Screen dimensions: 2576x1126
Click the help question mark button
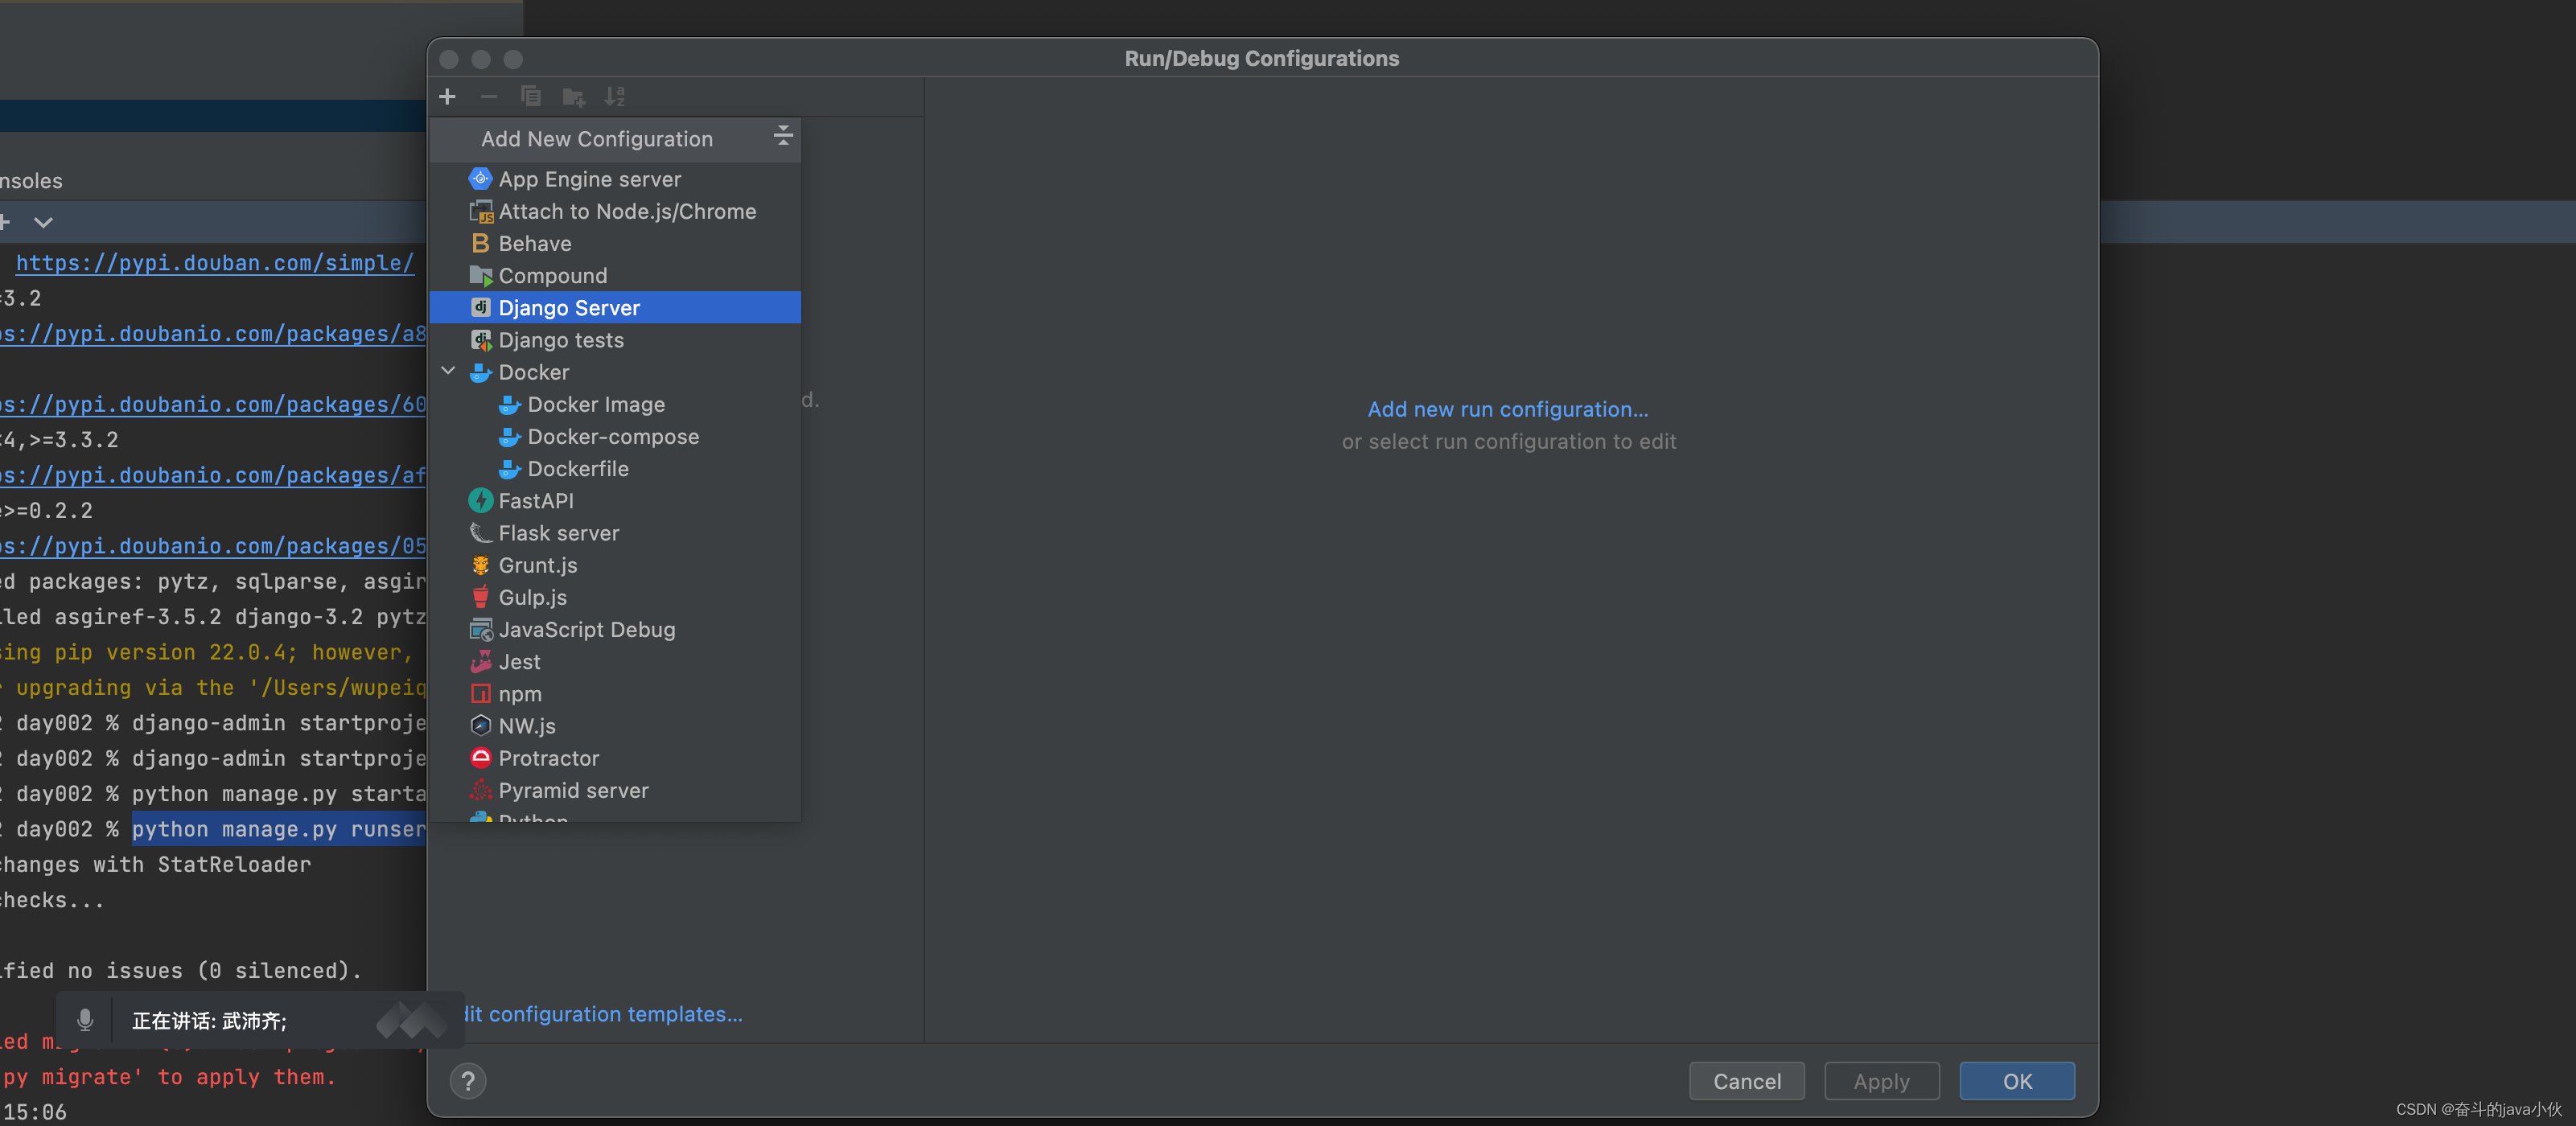[468, 1081]
